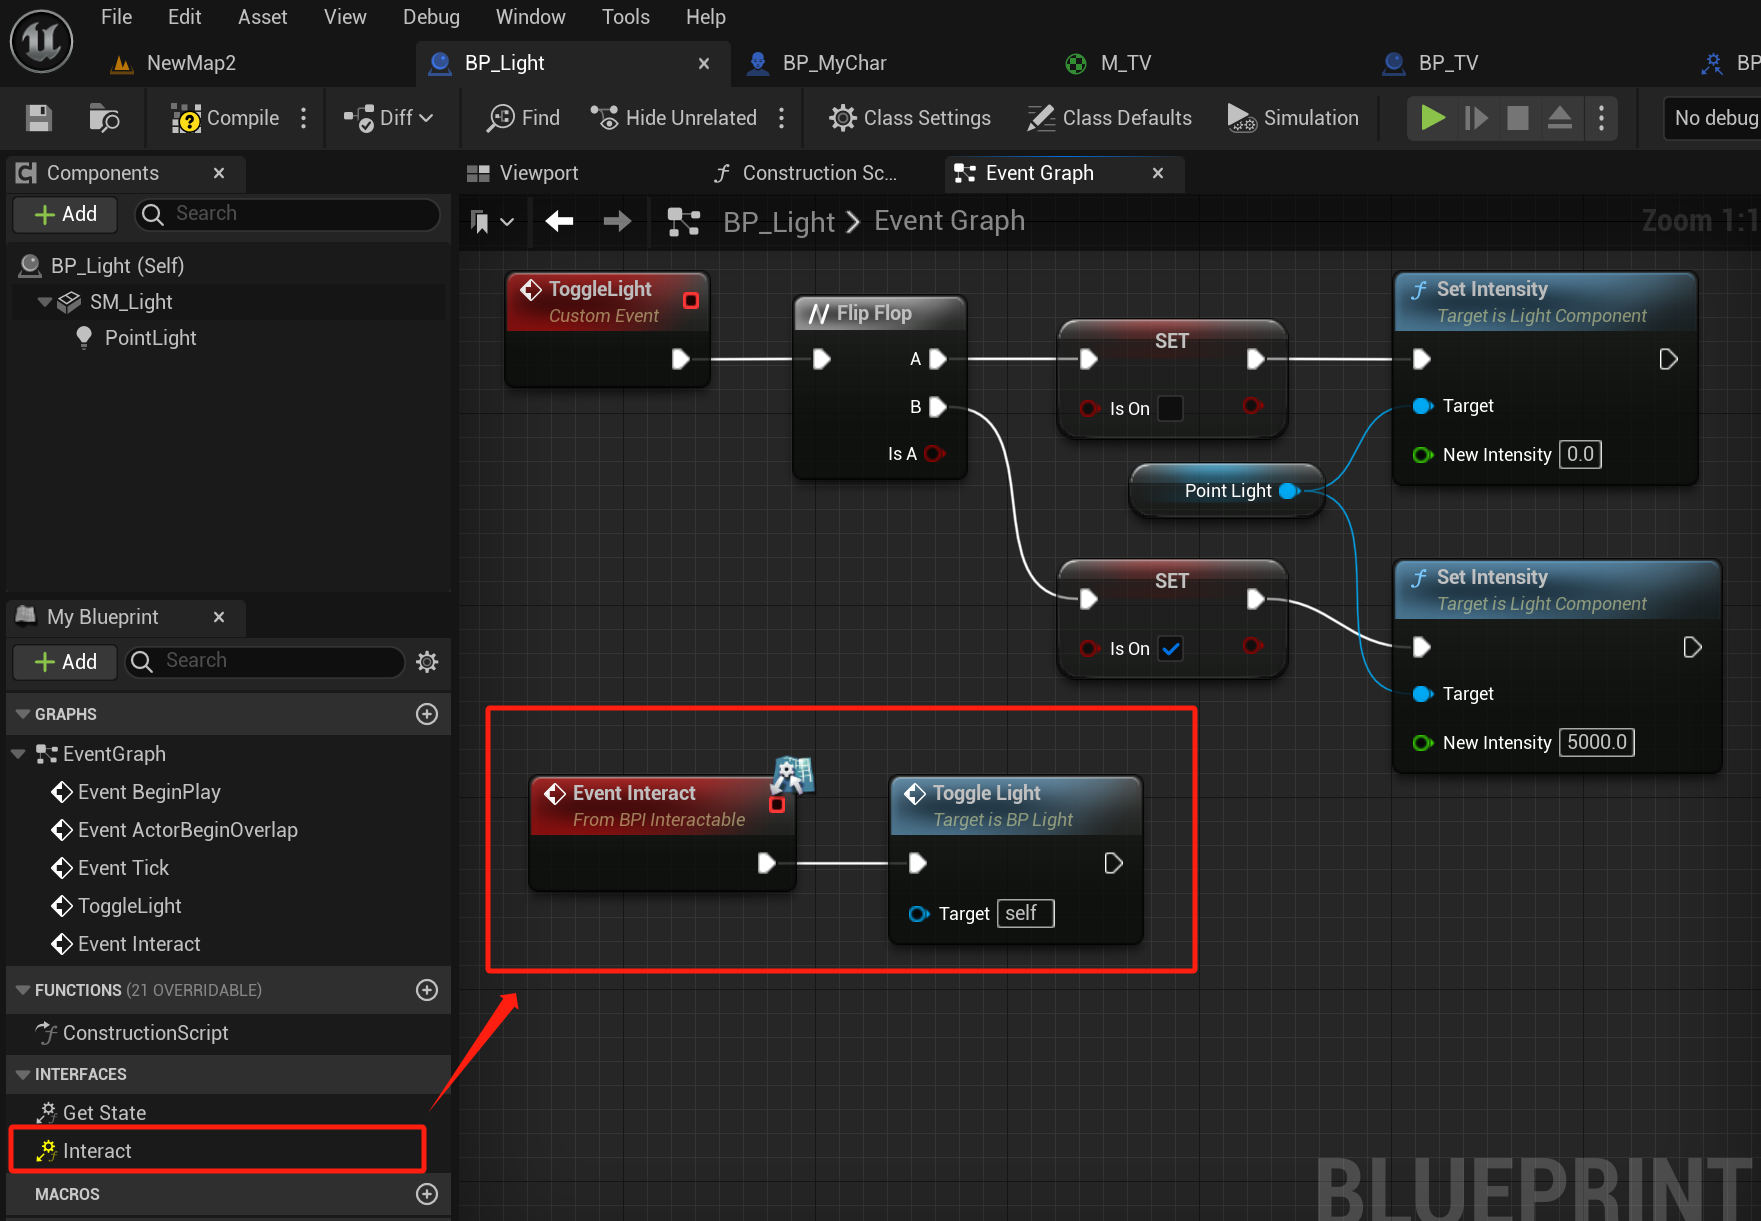Open the Tools menu

tap(625, 17)
